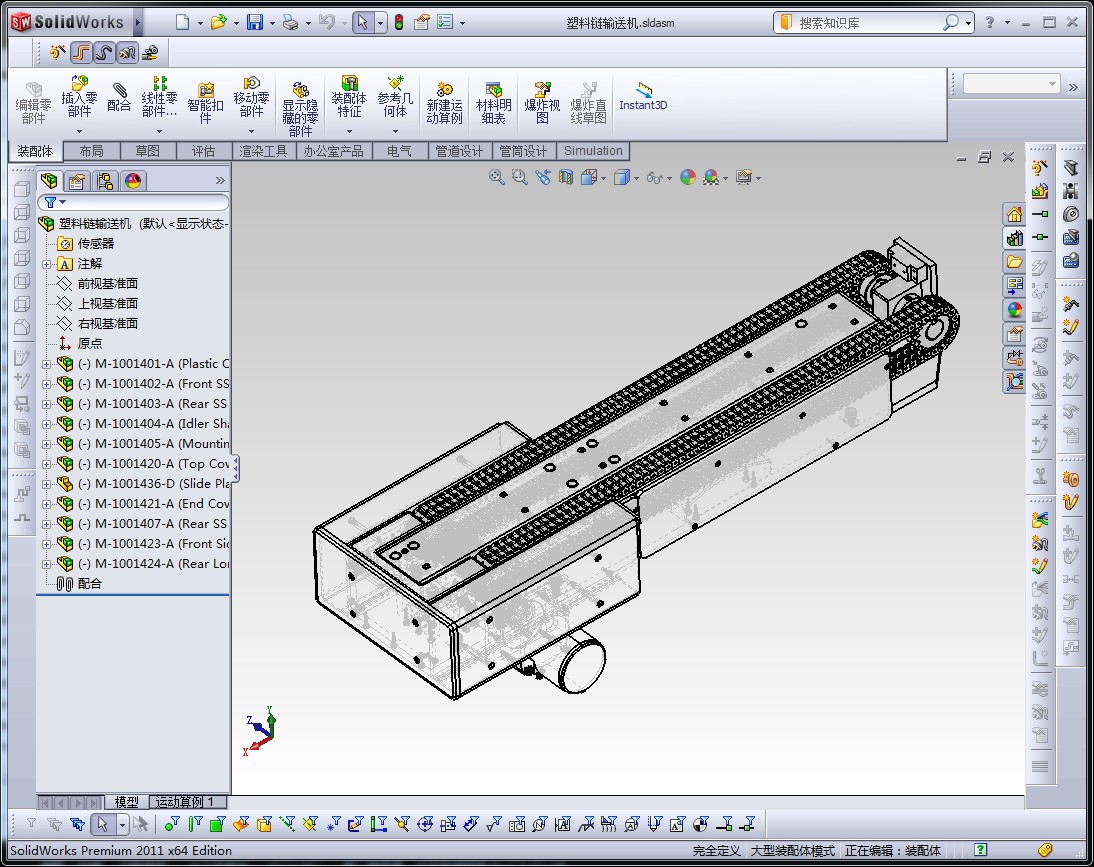
Task: Create a new document with the New icon
Action: pyautogui.click(x=182, y=22)
